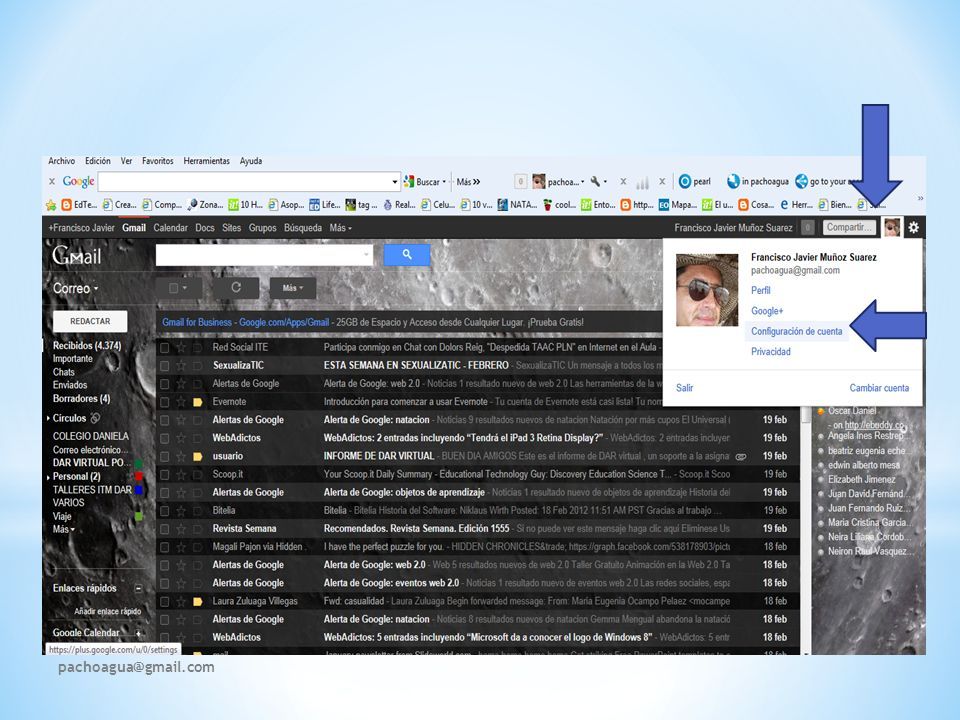Open Gmail search options dropdown arrow
Viewport: 960px width, 720px height.
[367, 255]
